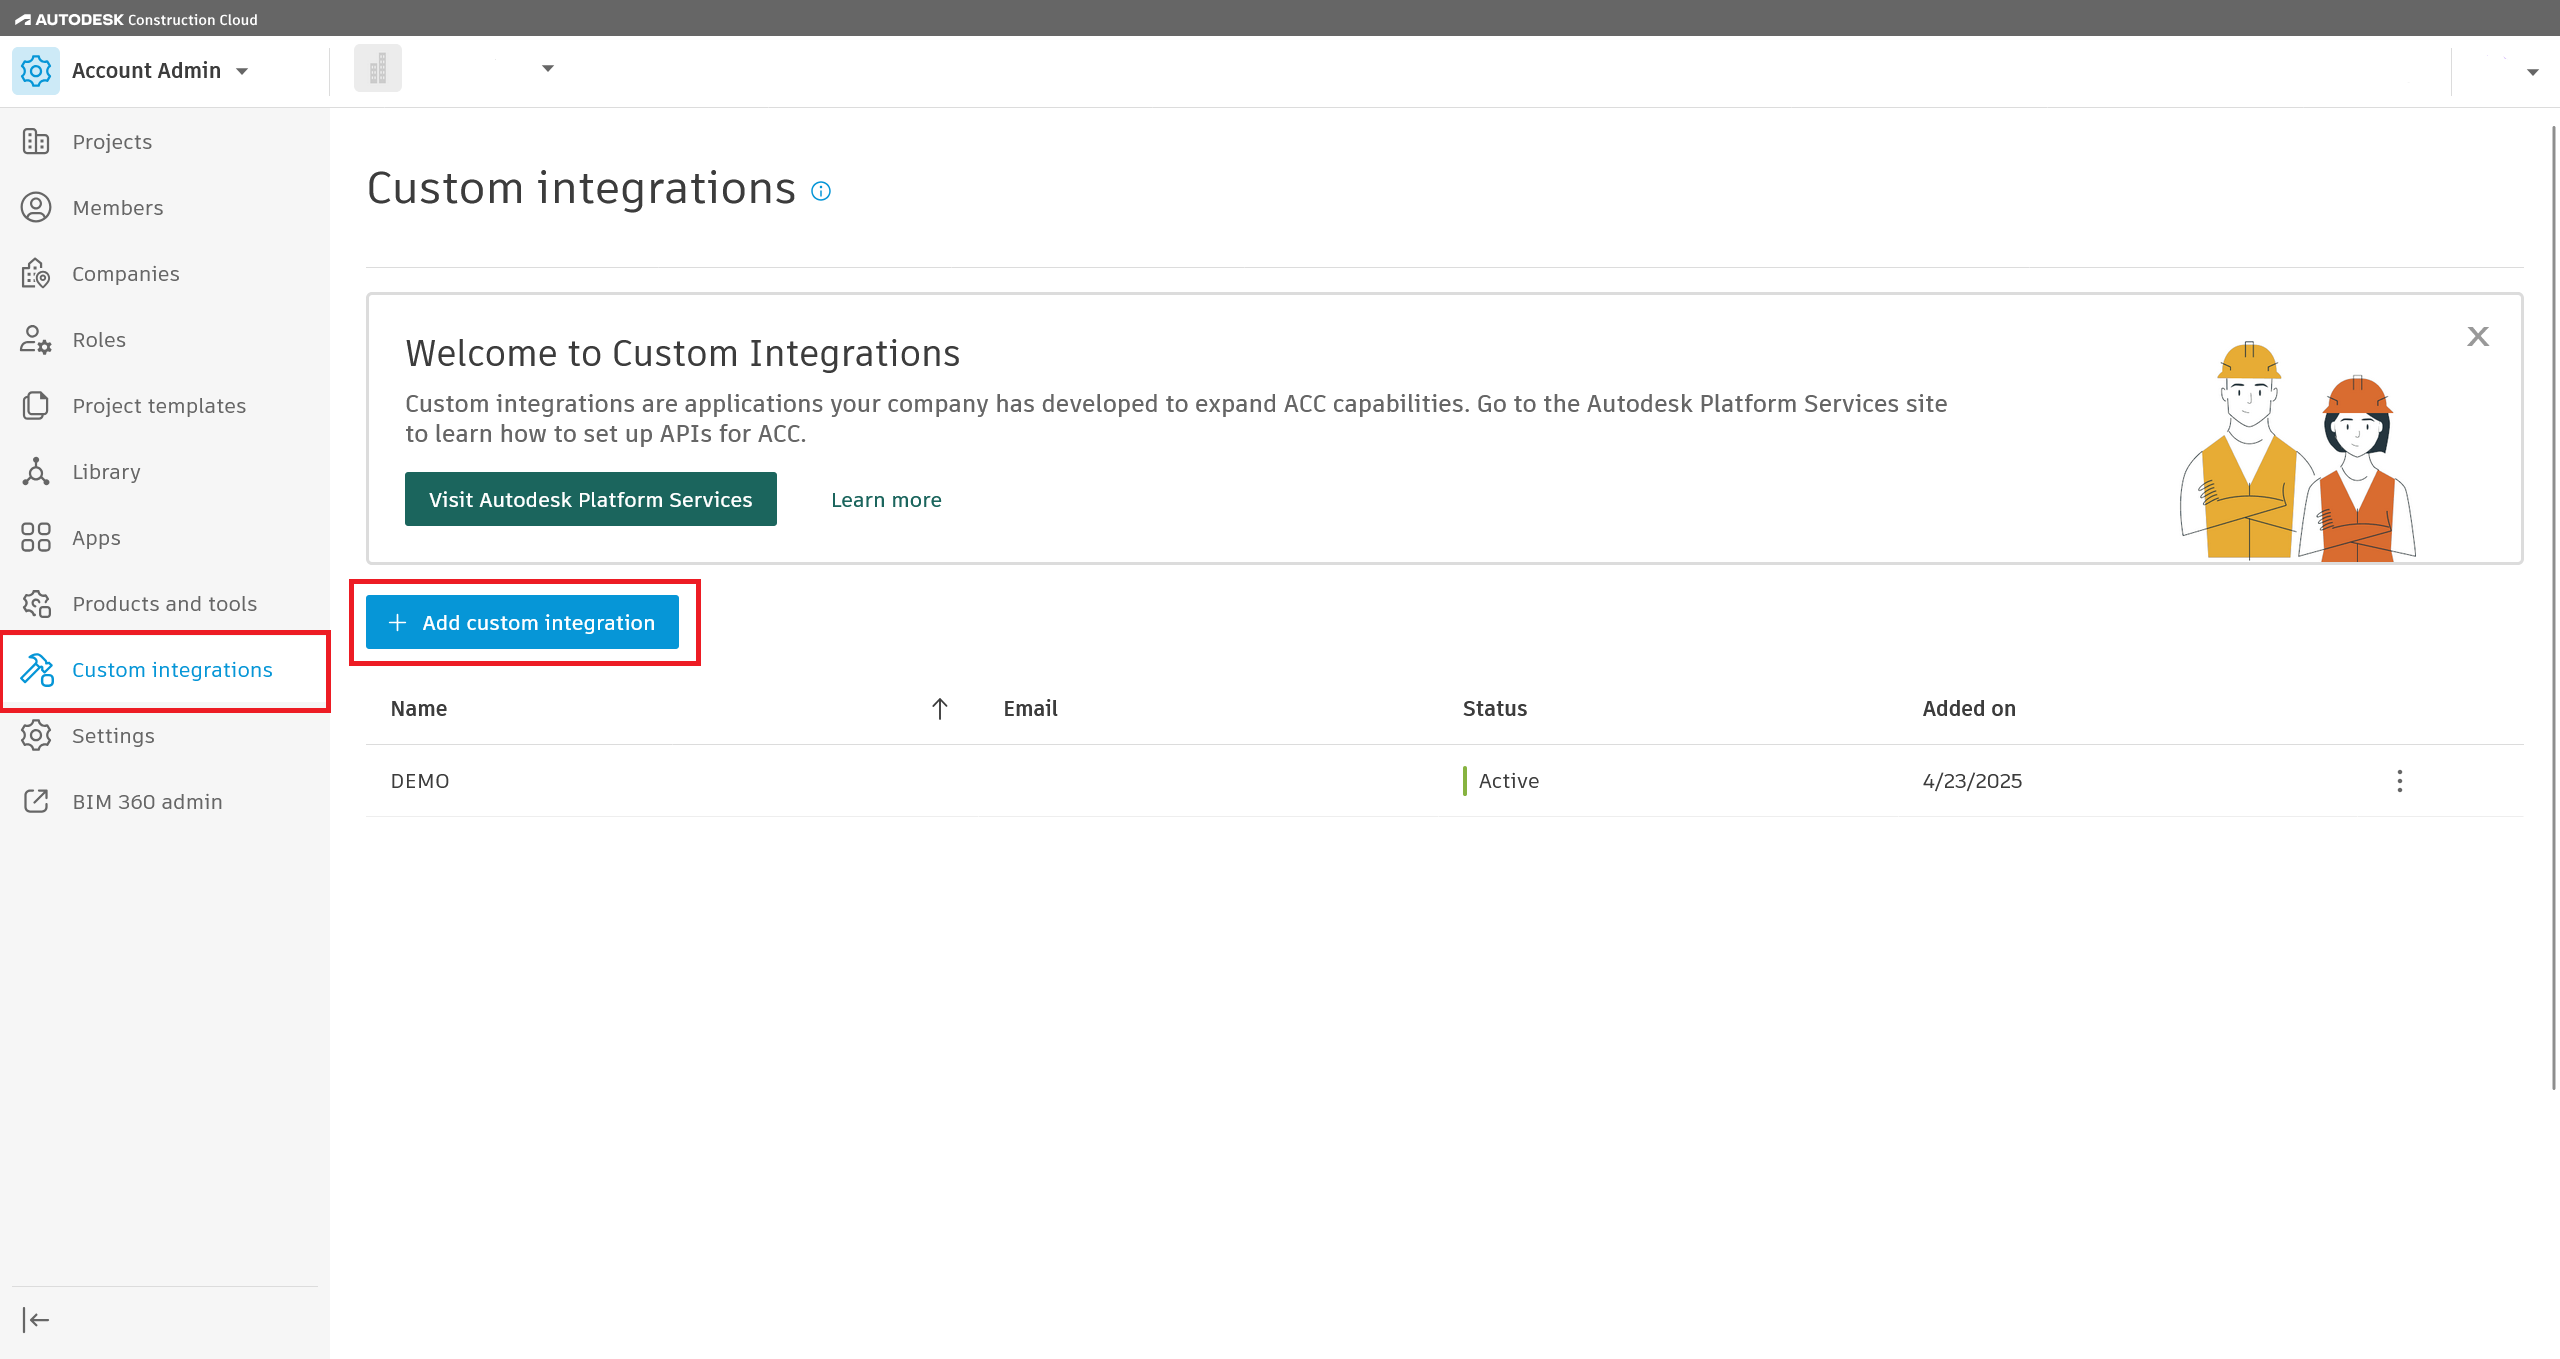This screenshot has height=1359, width=2560.
Task: Open the Projects menu item
Action: (x=112, y=142)
